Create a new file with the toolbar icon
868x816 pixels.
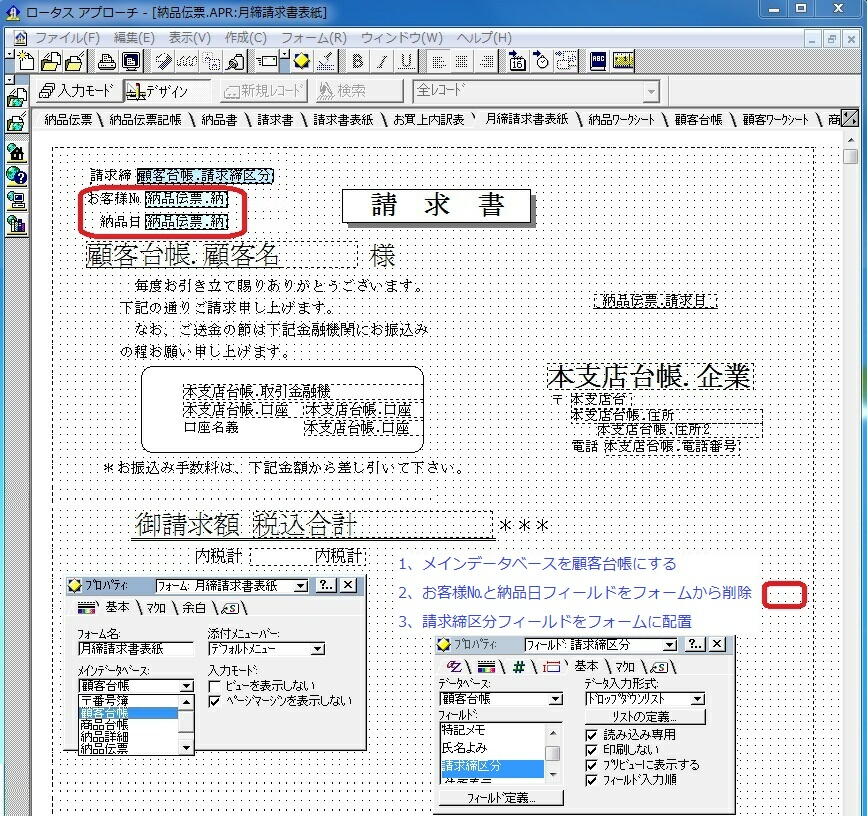25,60
